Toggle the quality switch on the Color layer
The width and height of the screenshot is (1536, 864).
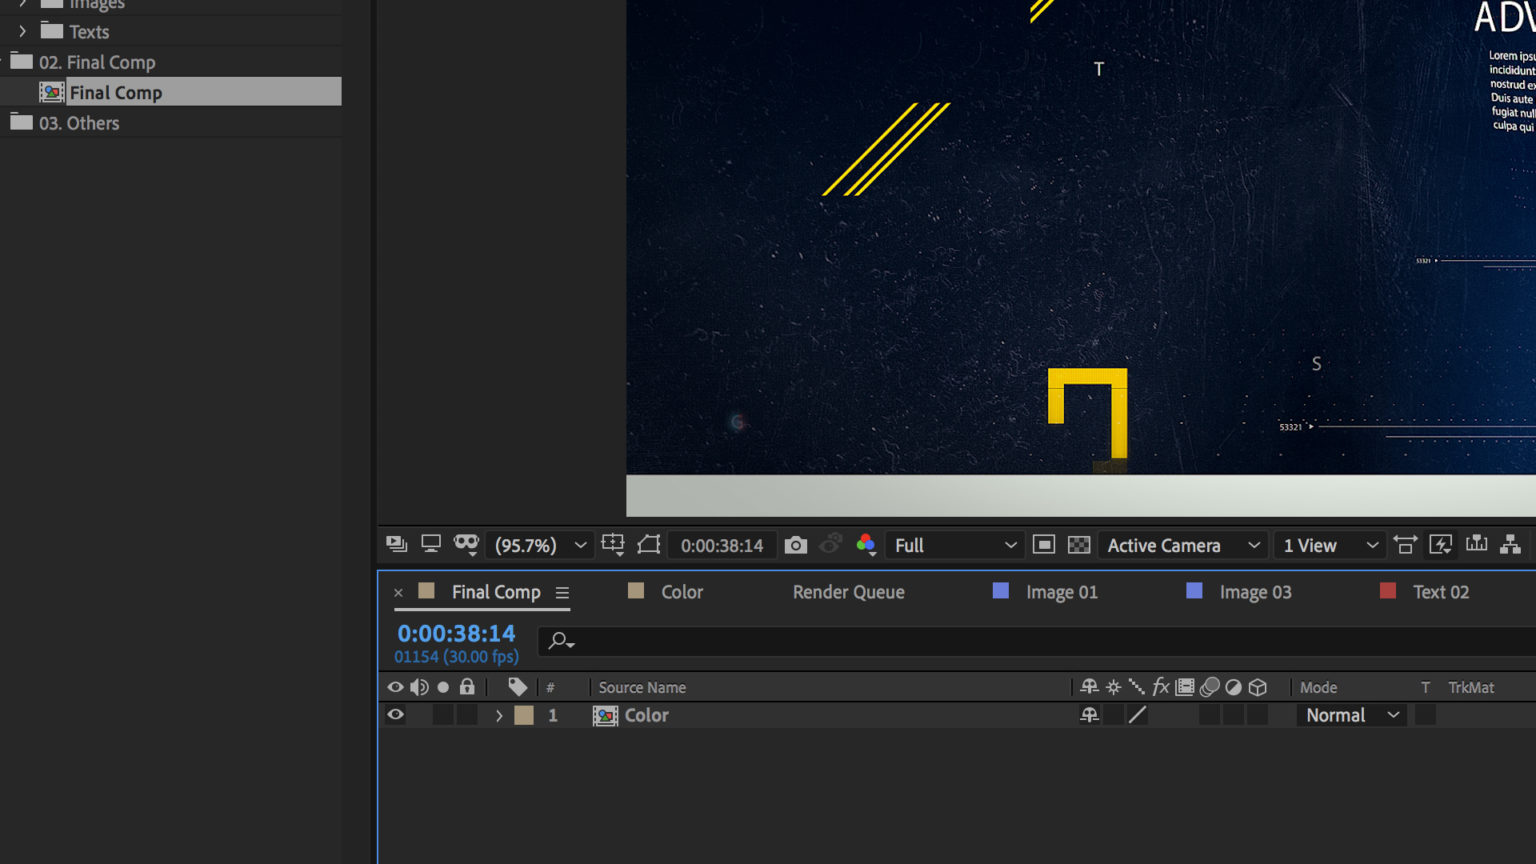[1137, 715]
